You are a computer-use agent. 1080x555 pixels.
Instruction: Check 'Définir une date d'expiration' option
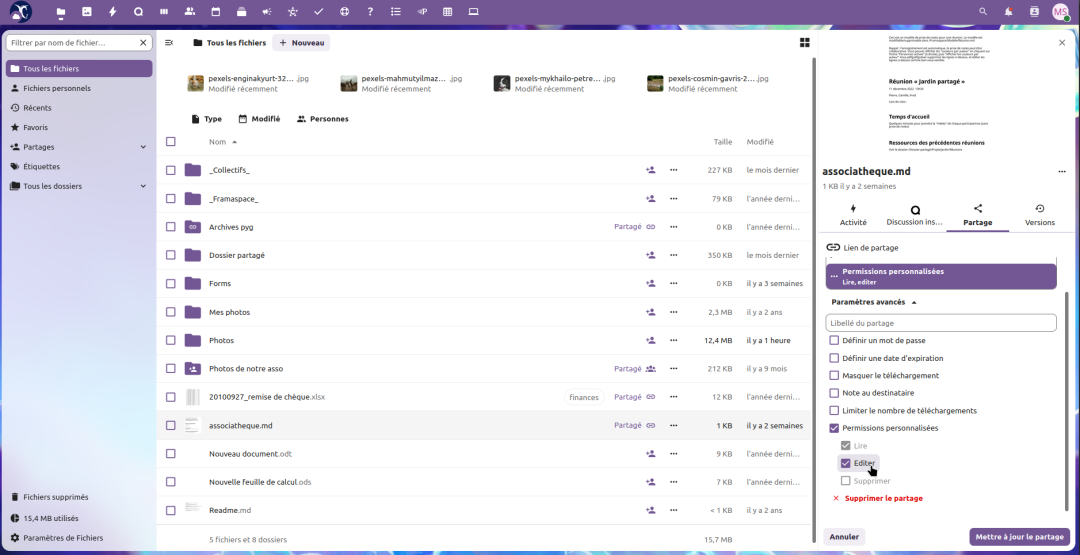click(834, 358)
